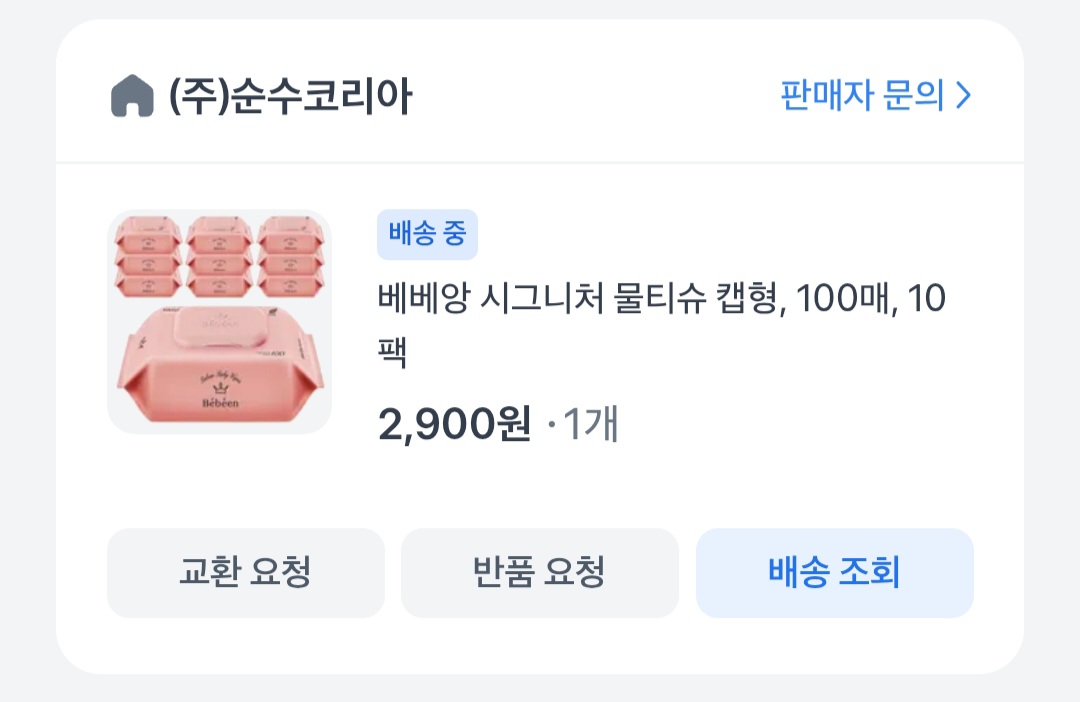Request a return with 반품 요청
The image size is (1080, 702).
[539, 573]
